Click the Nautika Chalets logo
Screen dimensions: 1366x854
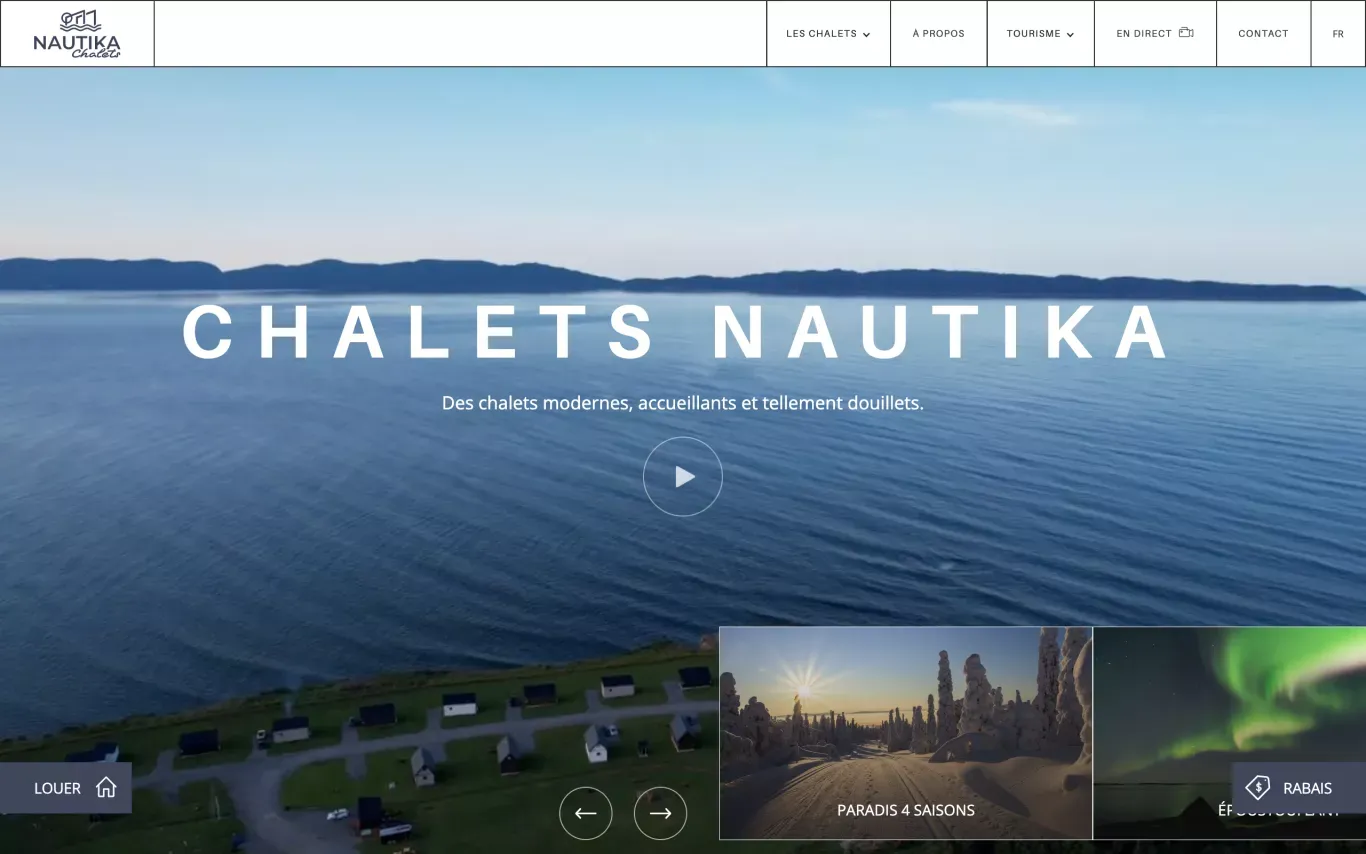tap(77, 34)
